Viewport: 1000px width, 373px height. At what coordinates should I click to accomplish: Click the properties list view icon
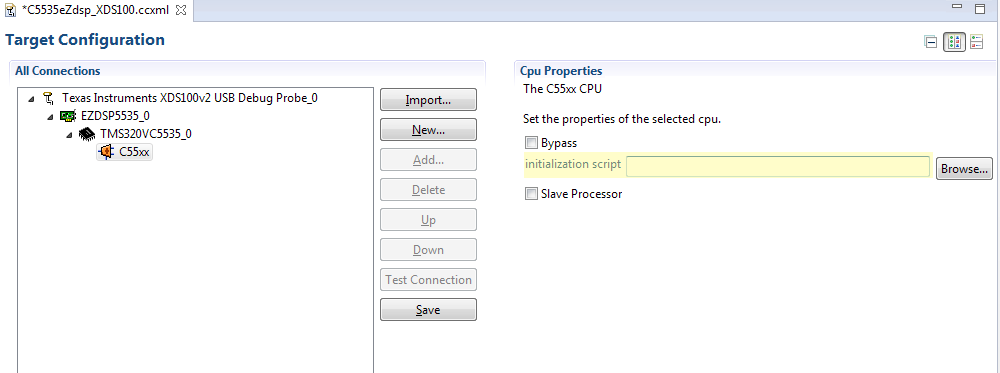(976, 43)
